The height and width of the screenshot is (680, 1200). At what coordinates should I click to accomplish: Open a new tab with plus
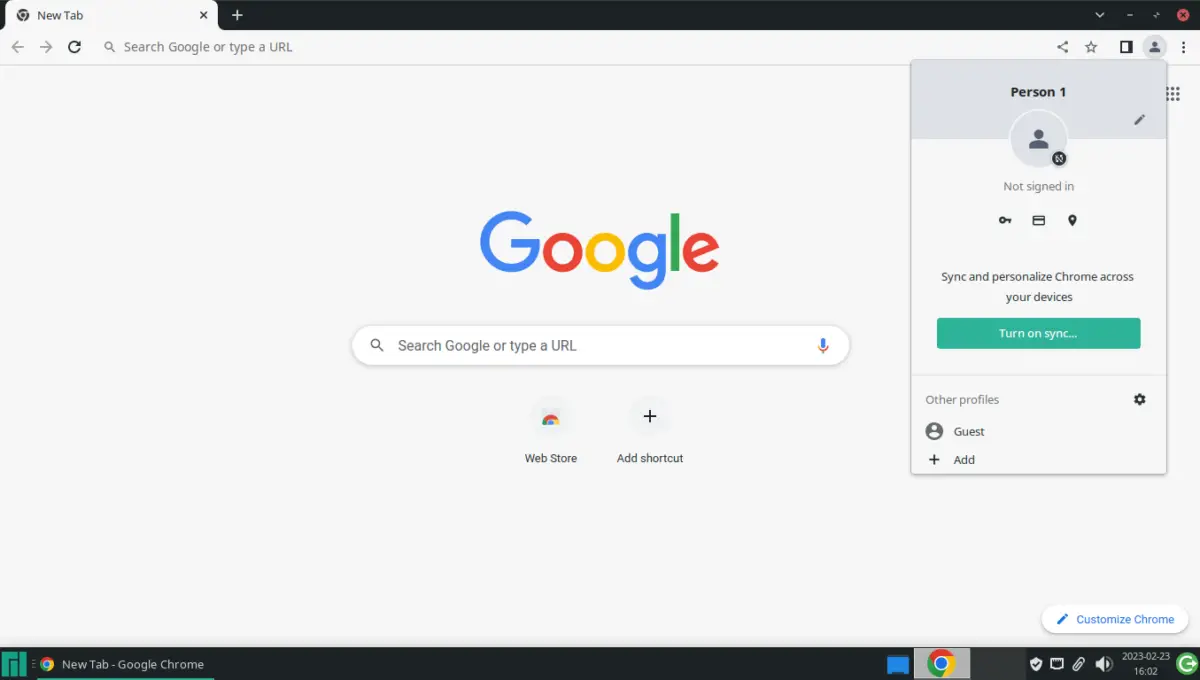pyautogui.click(x=237, y=15)
